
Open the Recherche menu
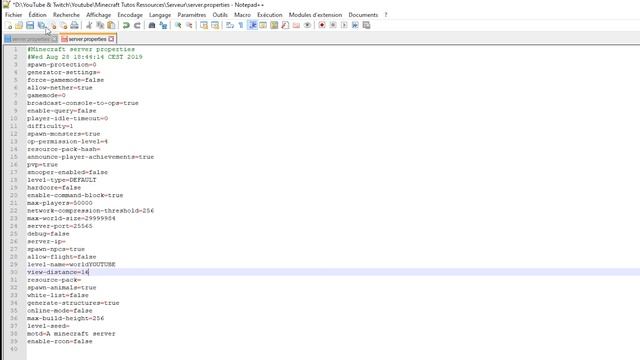[x=66, y=15]
